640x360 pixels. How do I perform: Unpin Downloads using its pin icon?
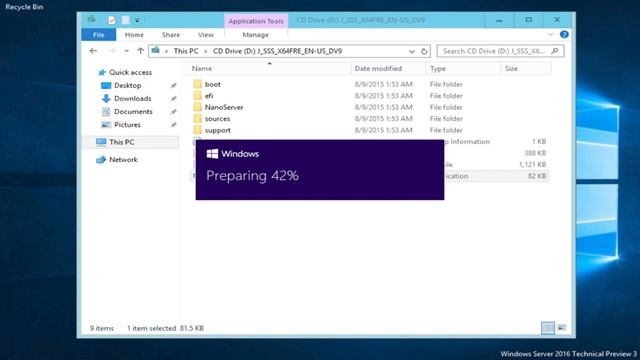(173, 99)
